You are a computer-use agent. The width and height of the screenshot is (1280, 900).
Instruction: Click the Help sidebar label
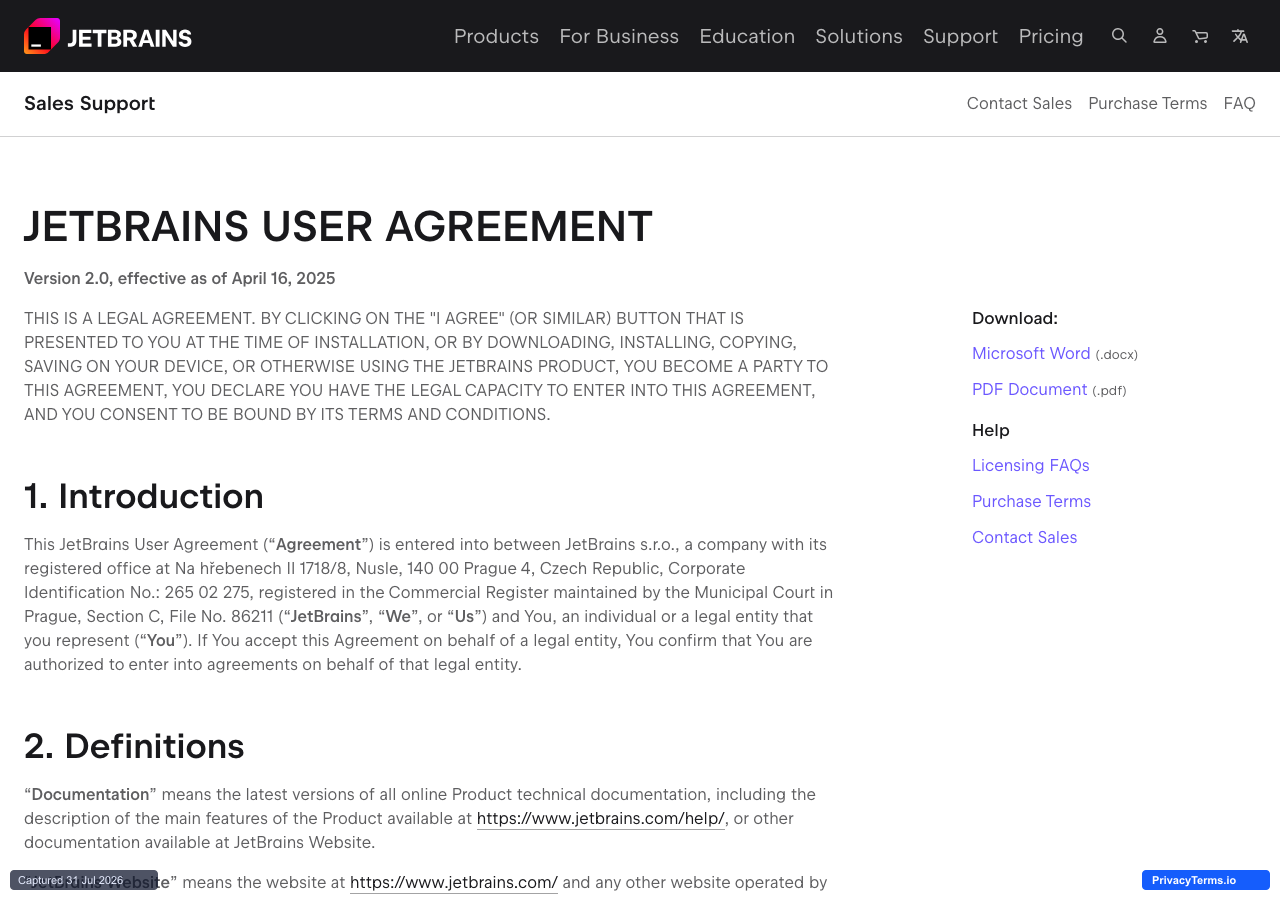(991, 430)
